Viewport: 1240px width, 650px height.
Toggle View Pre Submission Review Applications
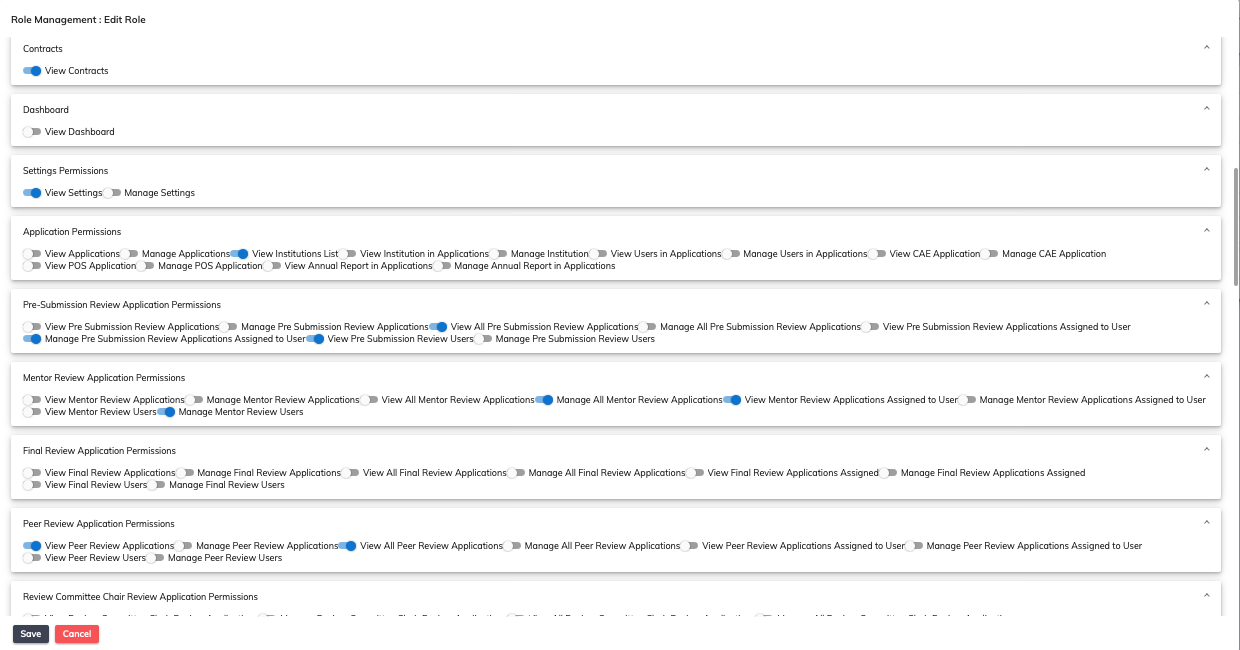32,327
